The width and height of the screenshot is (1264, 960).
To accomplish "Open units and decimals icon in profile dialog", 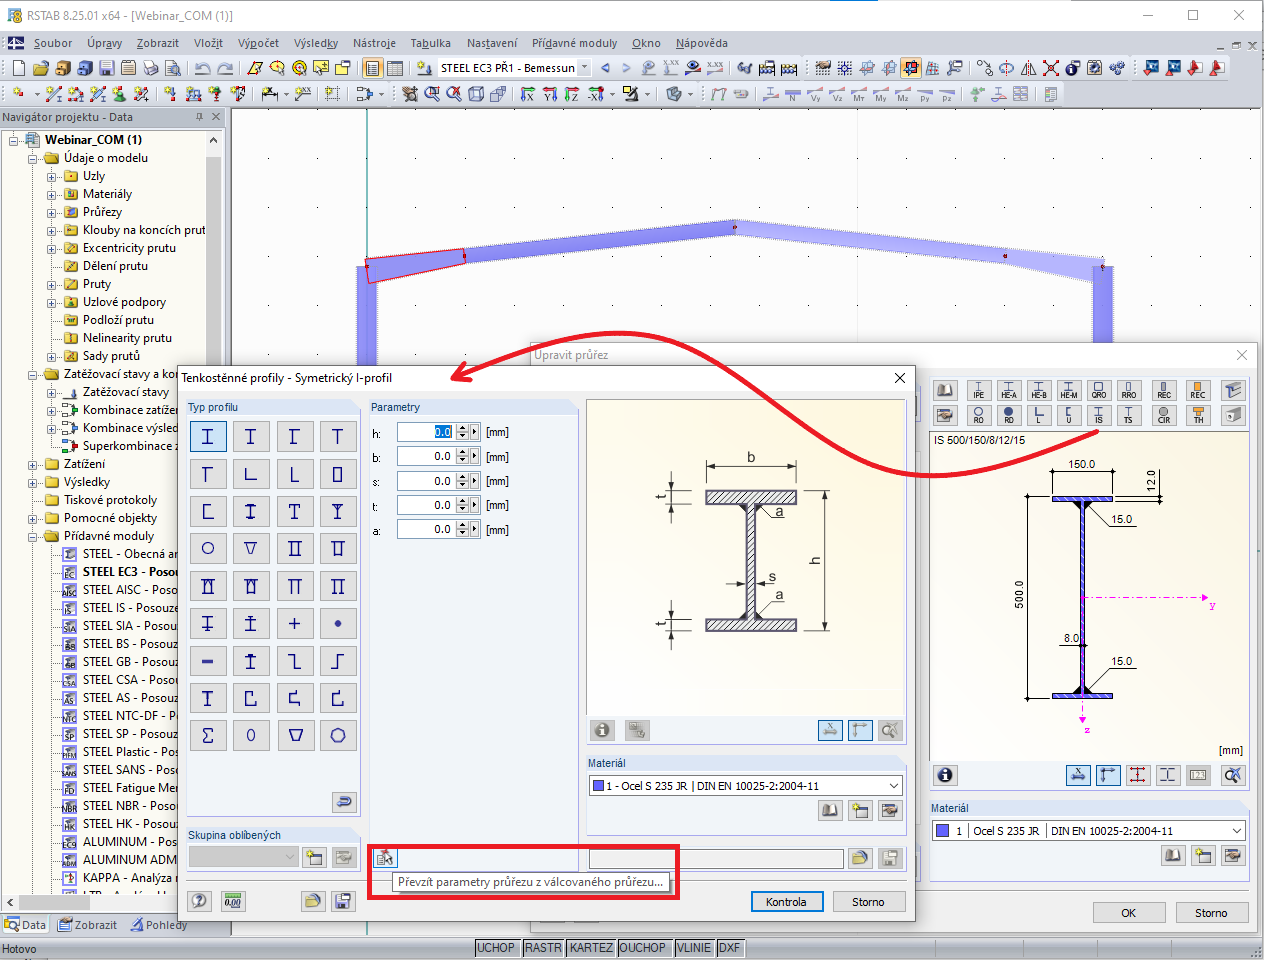I will (232, 901).
